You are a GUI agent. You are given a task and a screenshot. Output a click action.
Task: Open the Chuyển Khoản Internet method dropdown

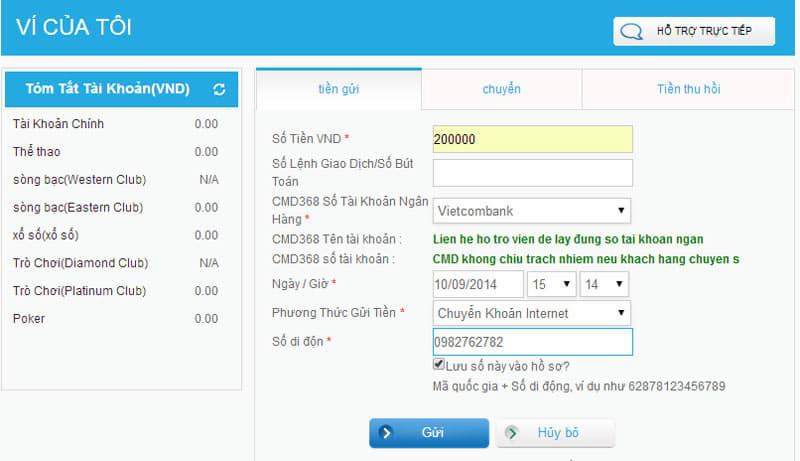(532, 313)
